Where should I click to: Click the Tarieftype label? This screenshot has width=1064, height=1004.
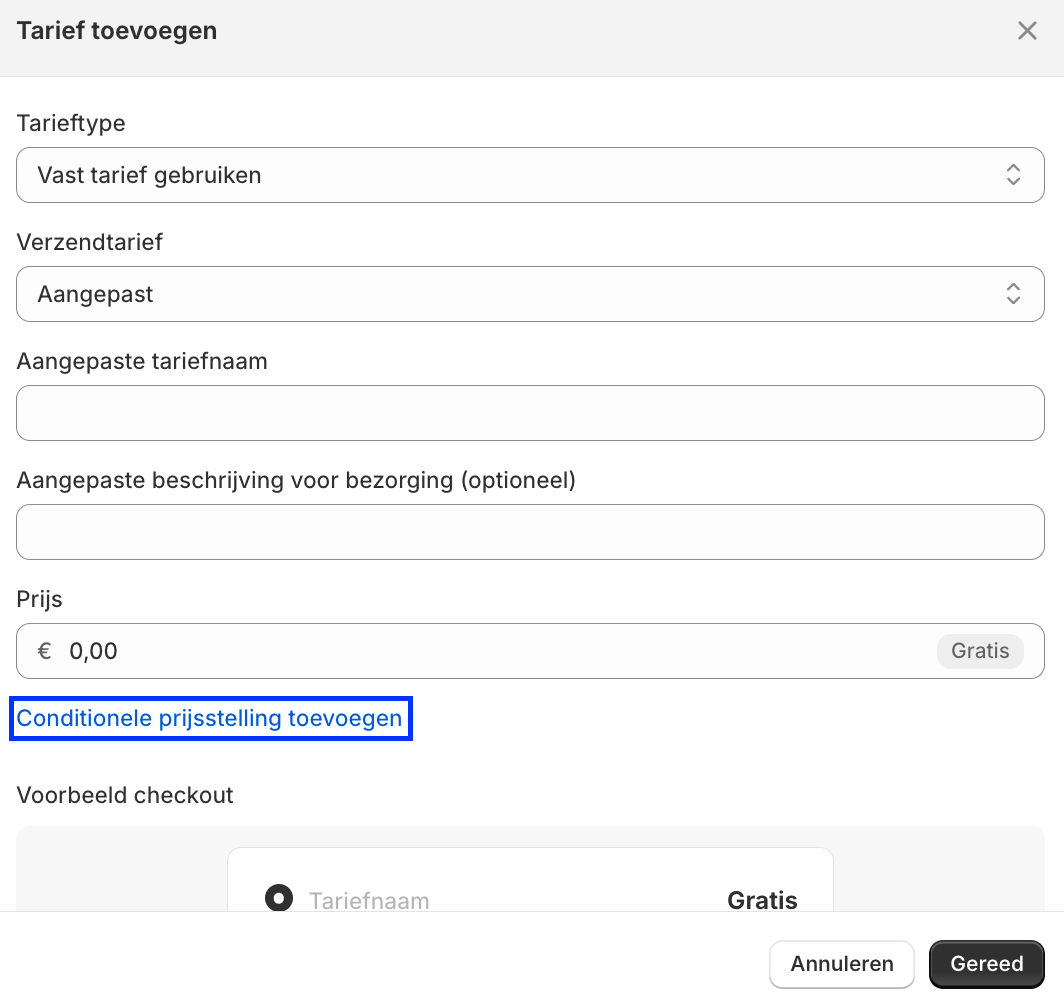click(x=71, y=123)
